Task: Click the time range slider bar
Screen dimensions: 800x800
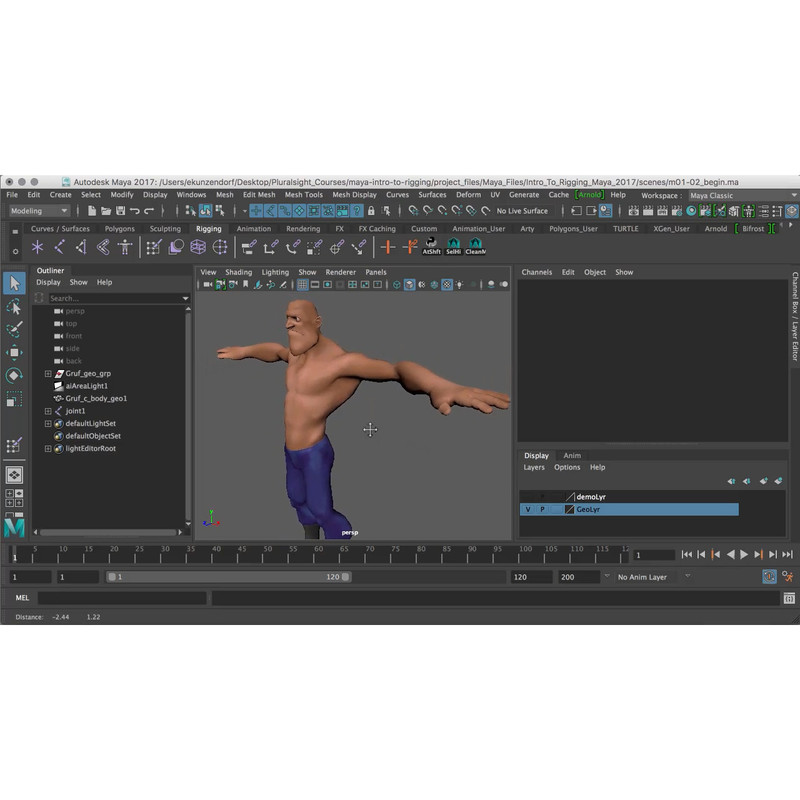Action: pos(228,577)
